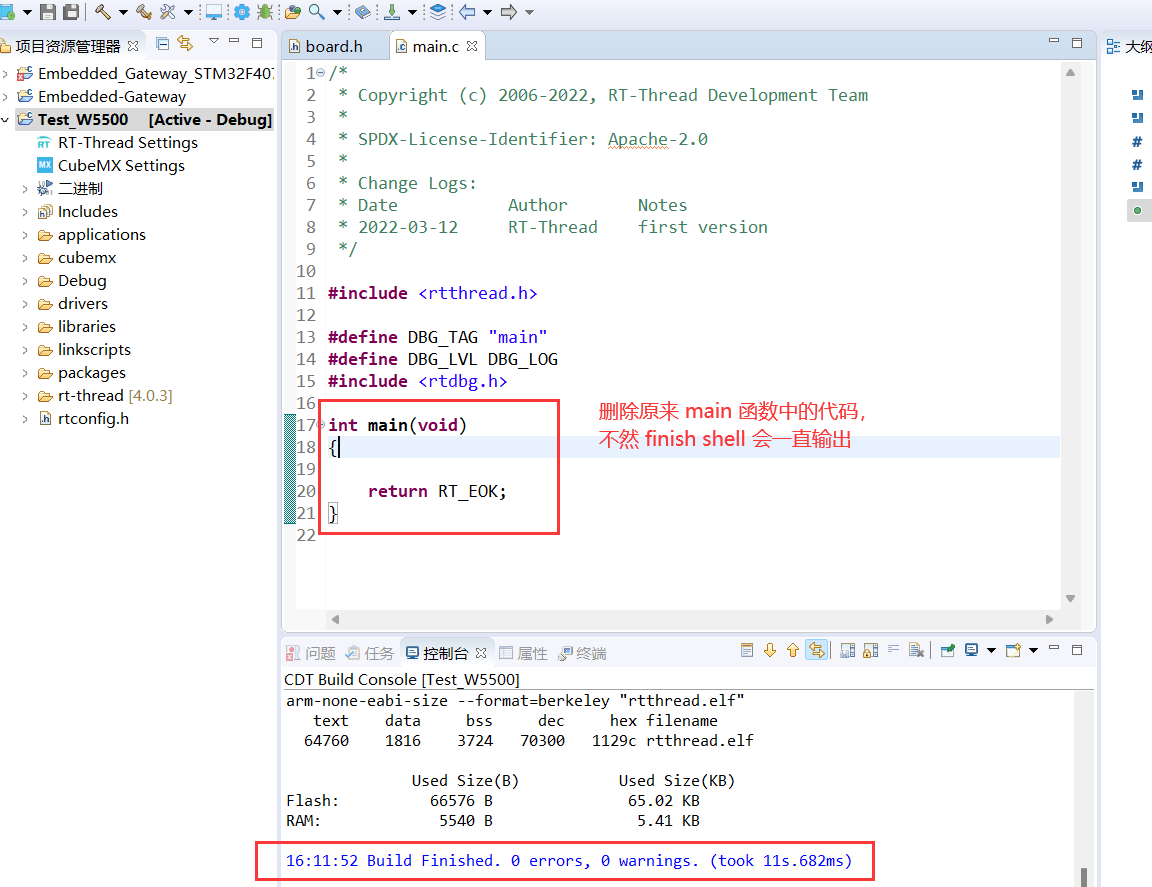Open the 终端 (Terminal) tab

[590, 653]
